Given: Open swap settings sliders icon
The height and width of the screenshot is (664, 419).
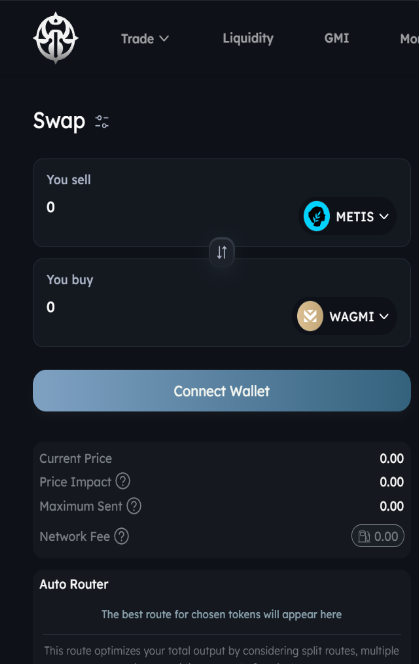Looking at the screenshot, I should 102,122.
